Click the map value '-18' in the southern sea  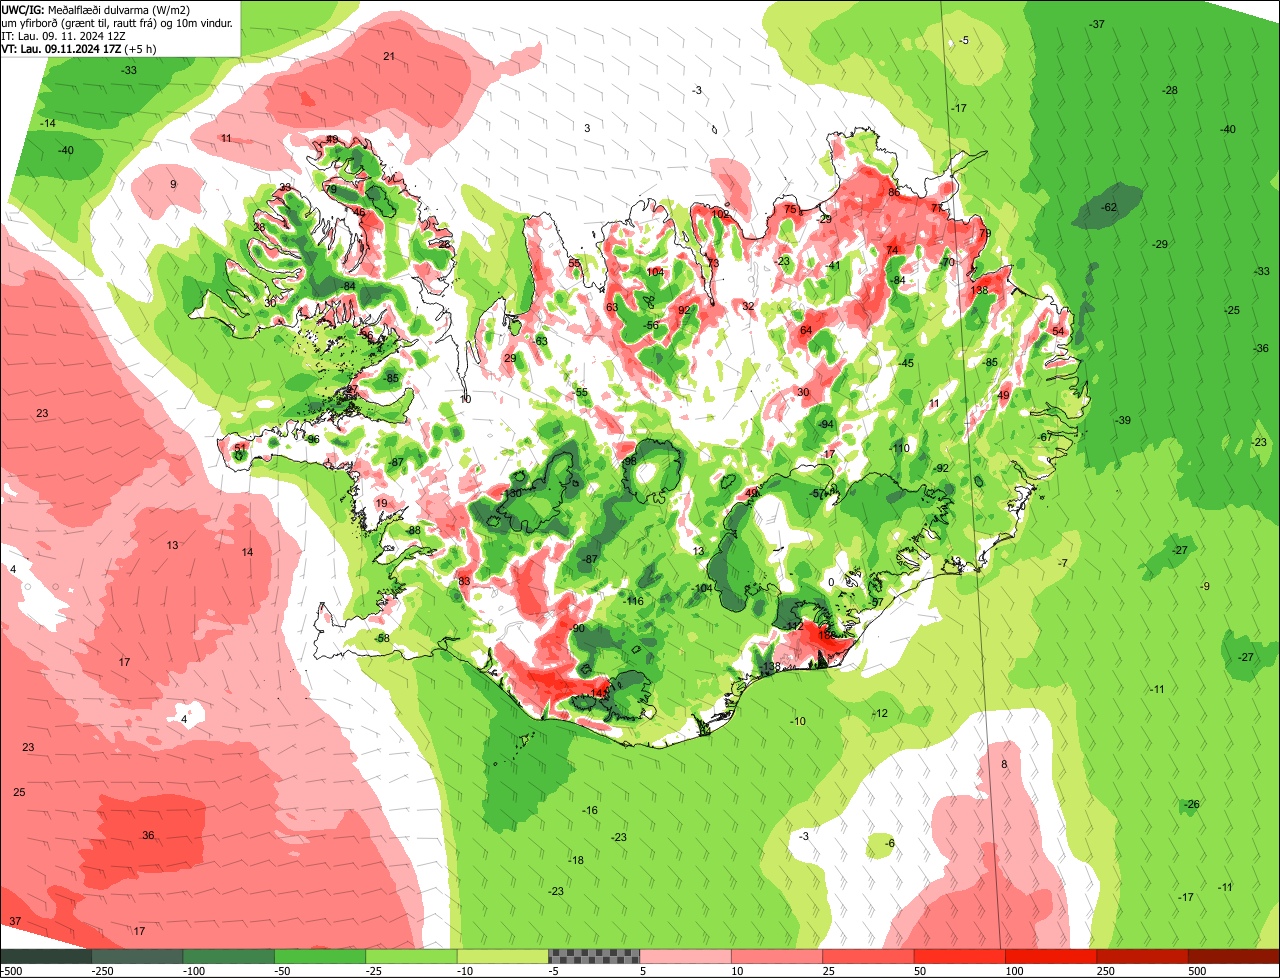pos(576,860)
